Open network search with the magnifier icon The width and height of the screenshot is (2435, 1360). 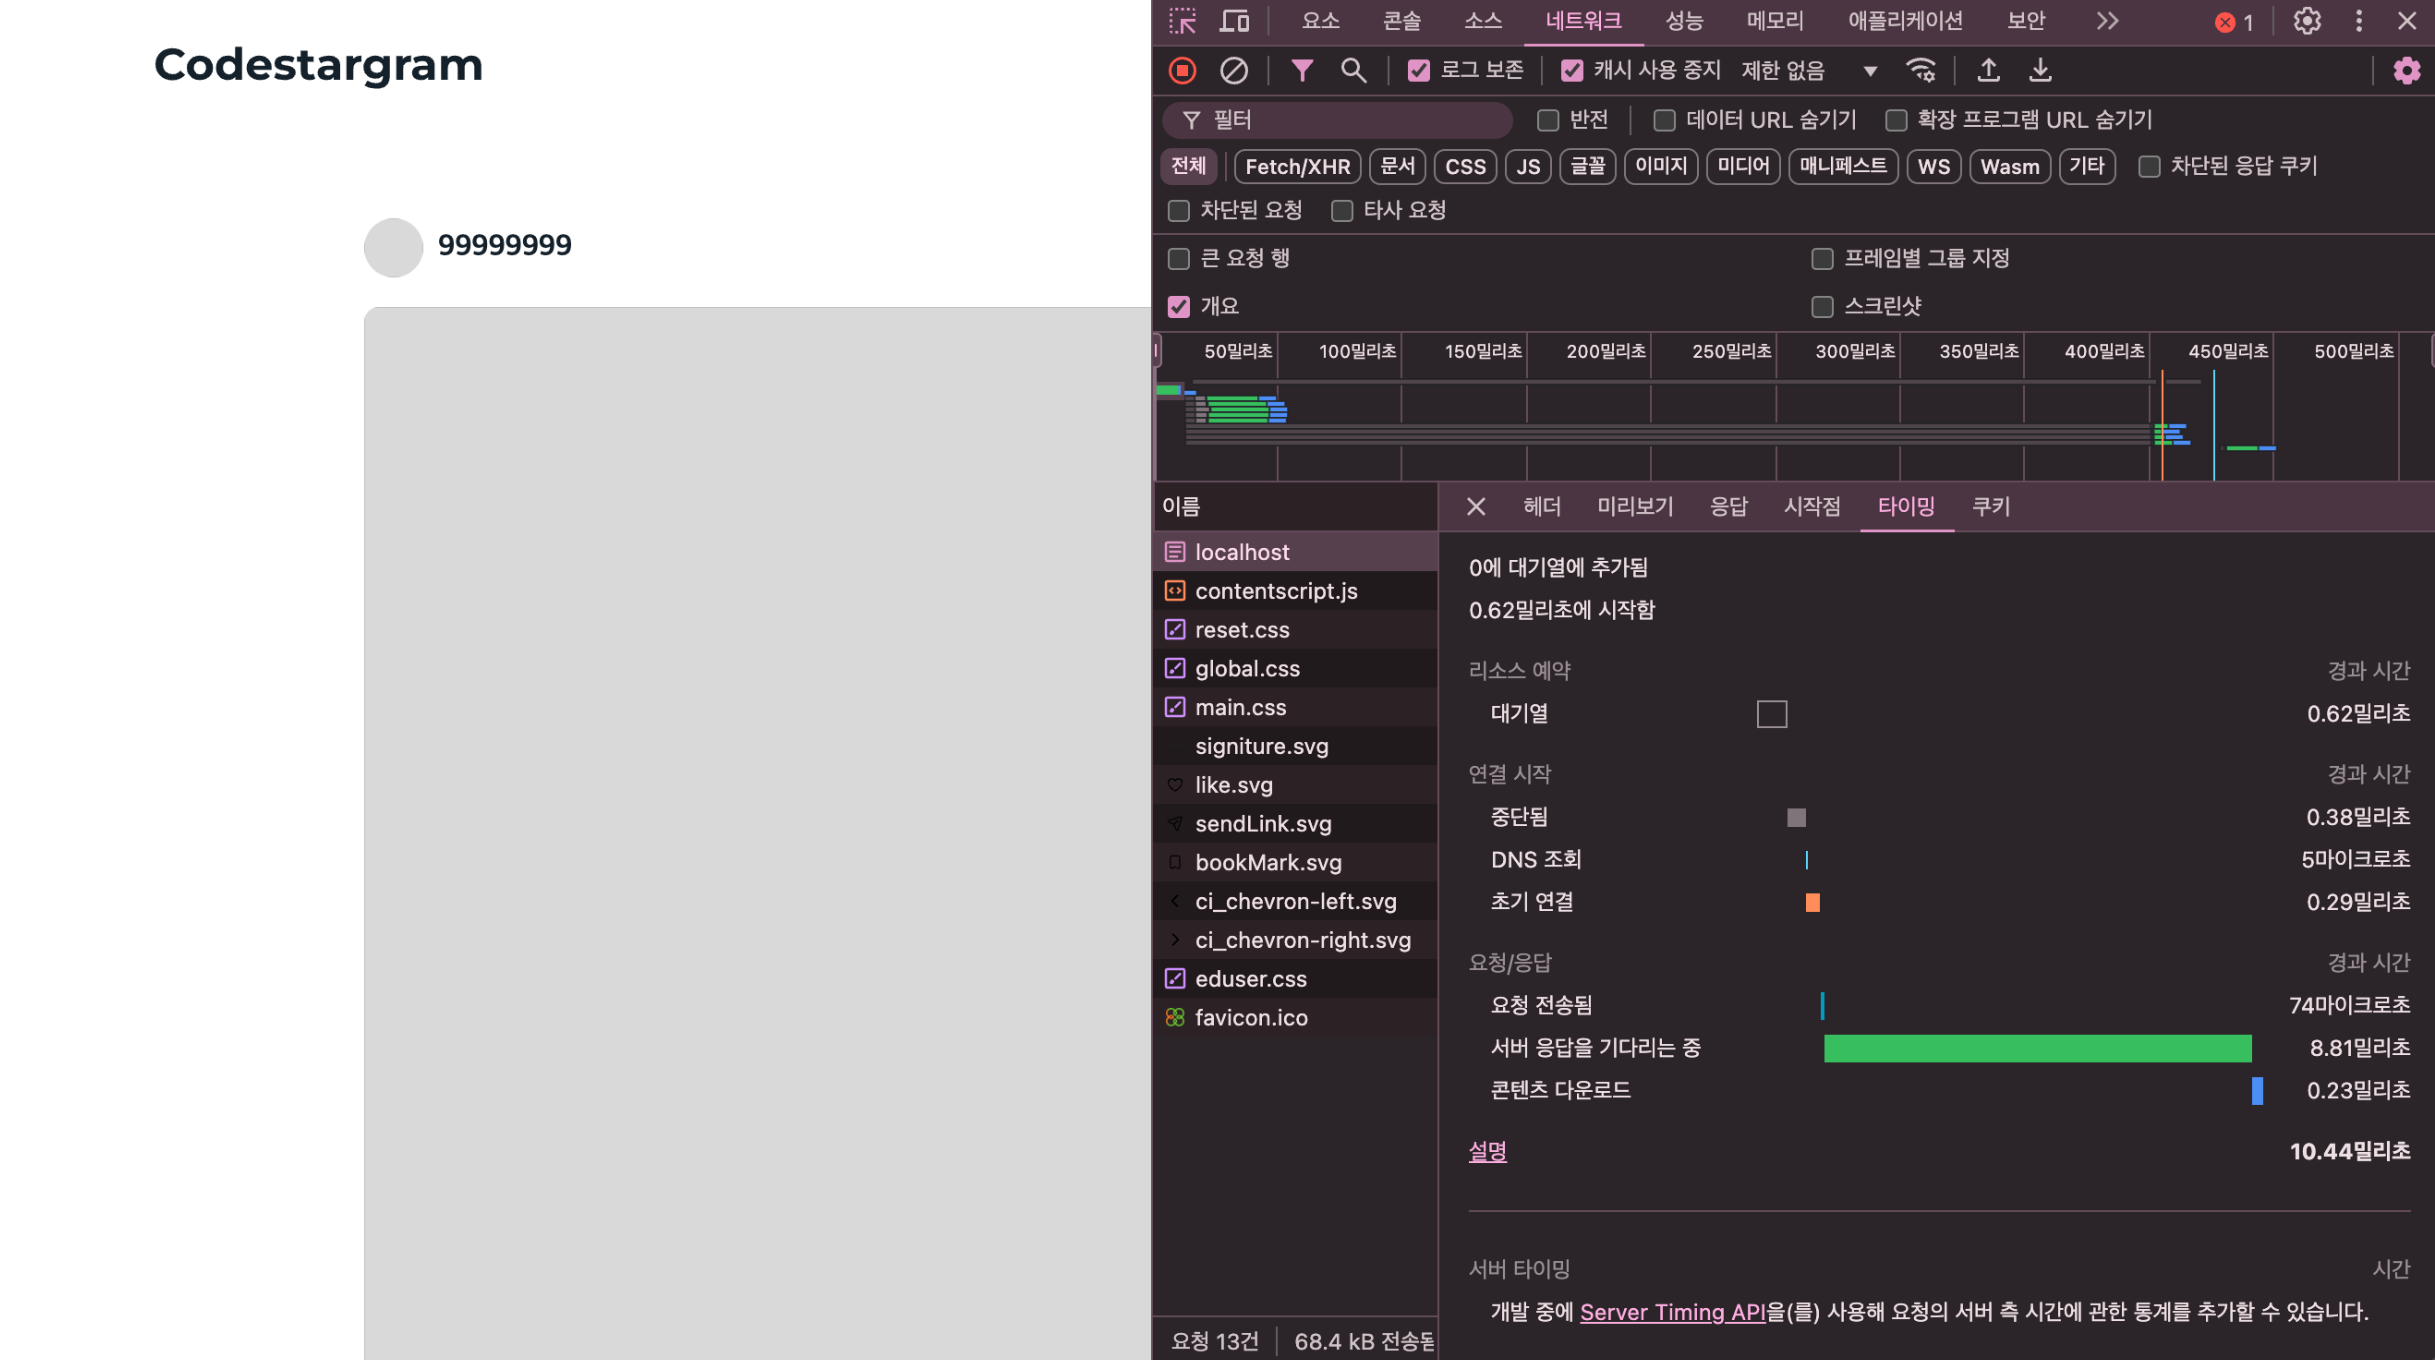[1353, 70]
